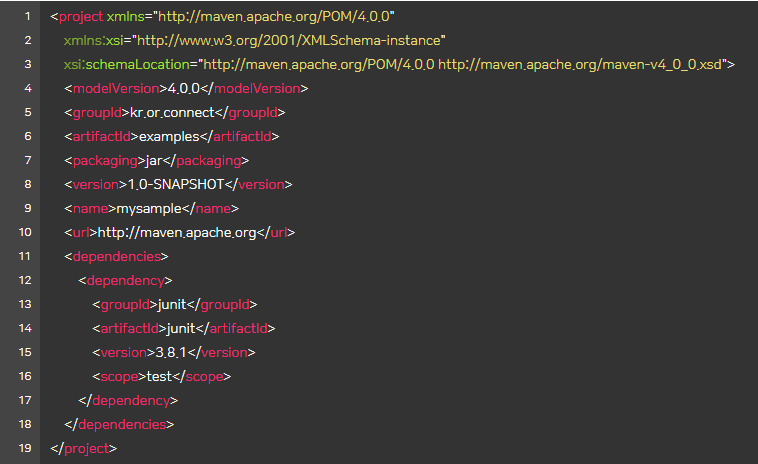Place cursor on the examples artifactId value
Image resolution: width=758 pixels, height=464 pixels.
click(169, 137)
